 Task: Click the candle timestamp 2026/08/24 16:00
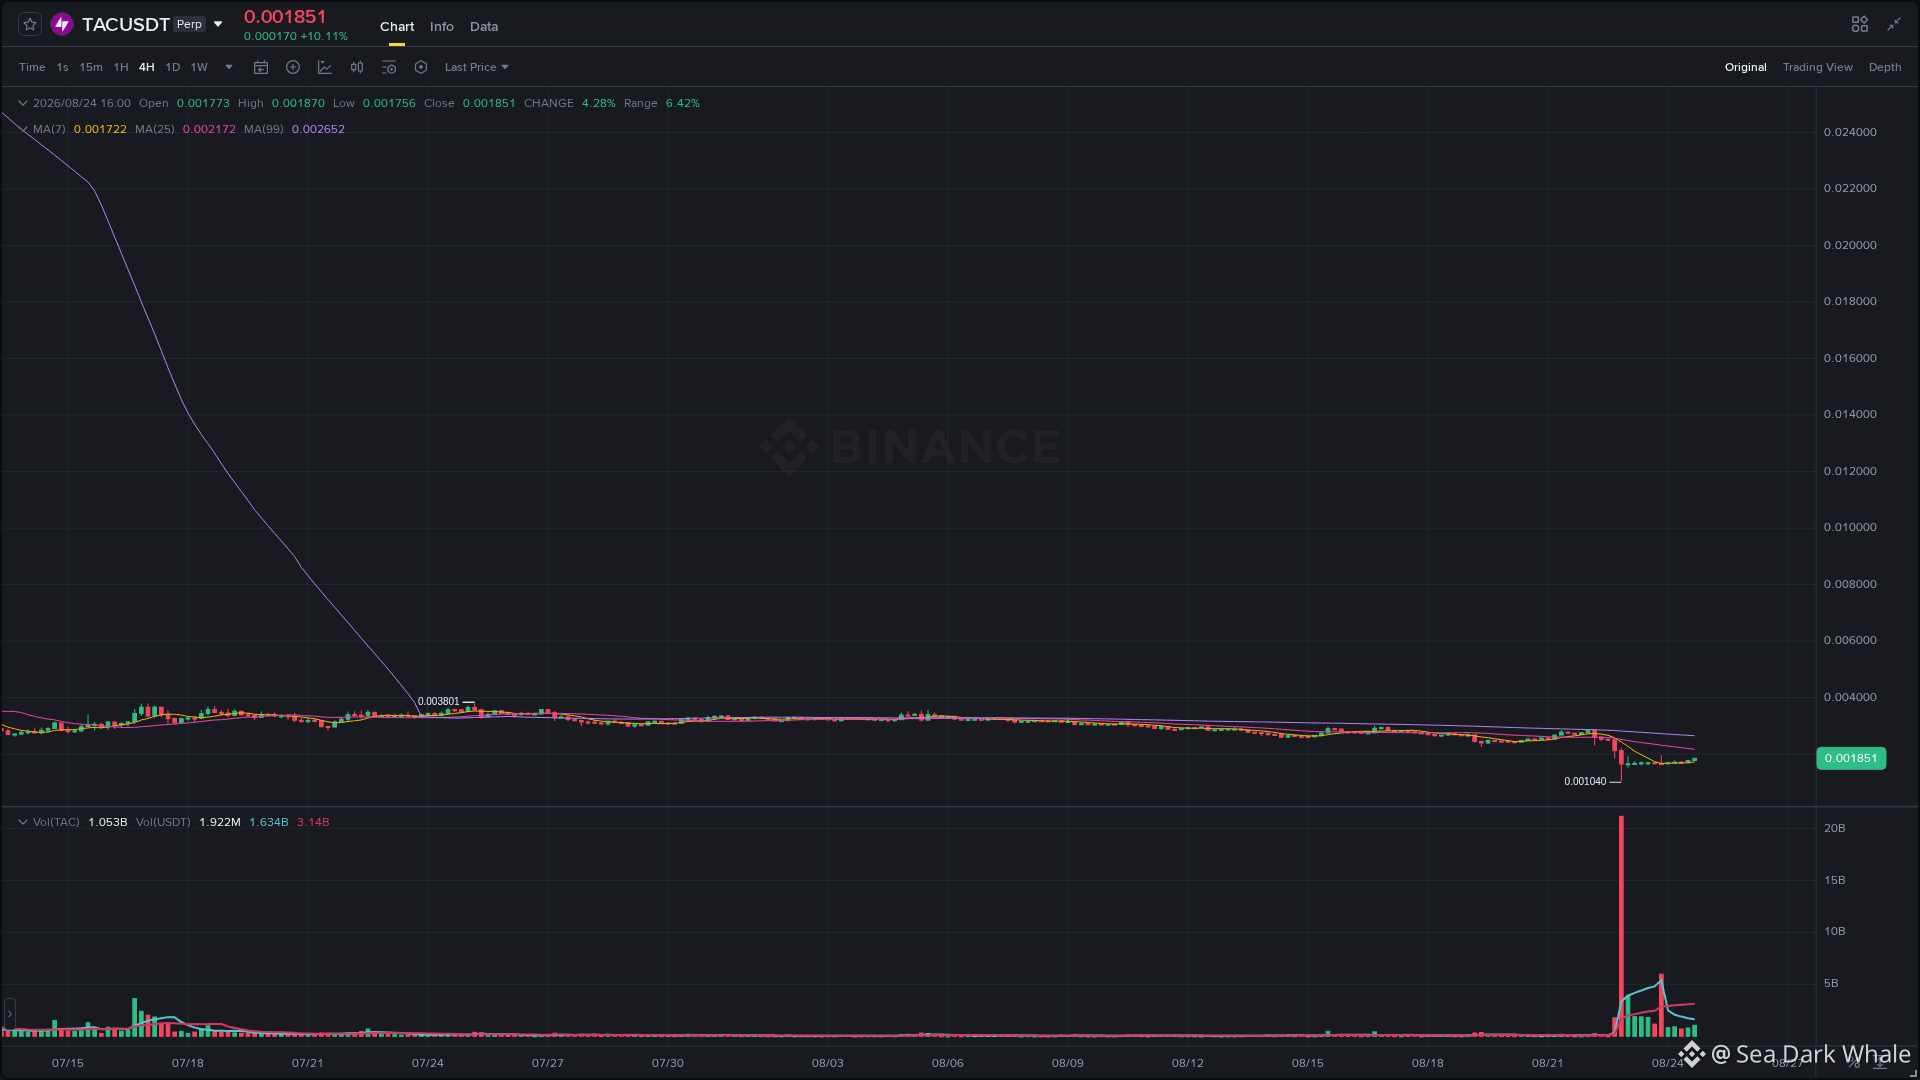pos(82,103)
